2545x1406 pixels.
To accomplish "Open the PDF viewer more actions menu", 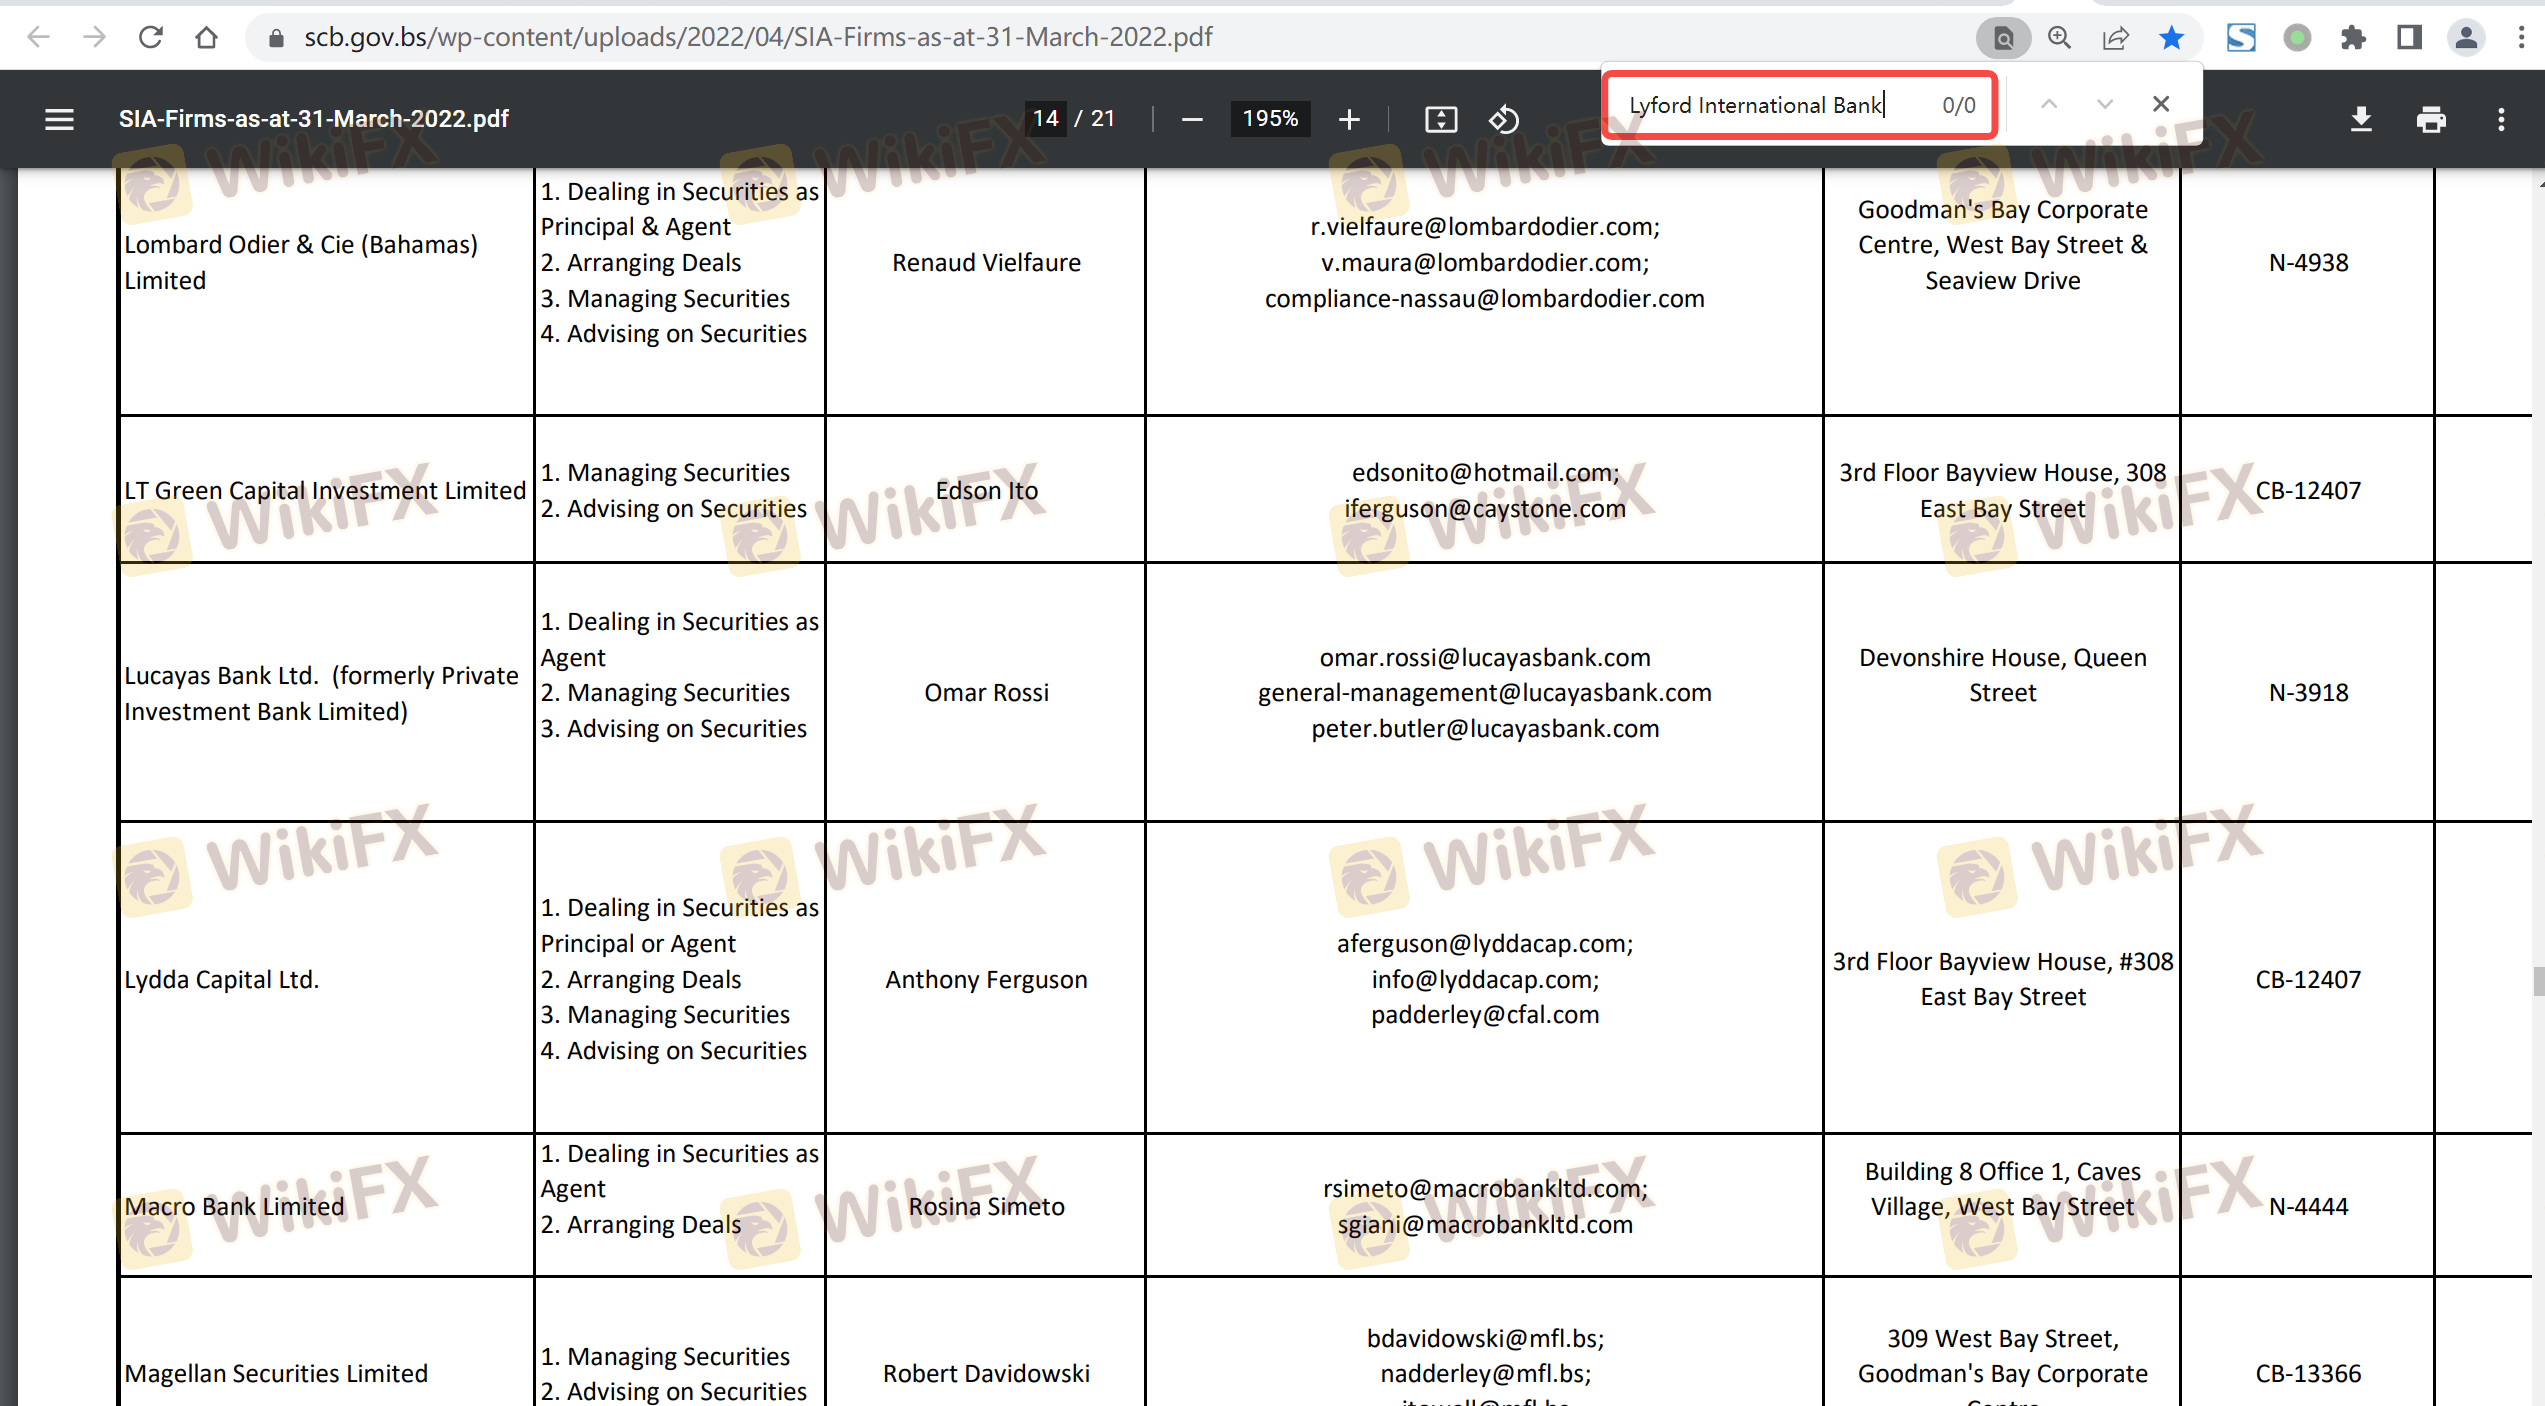I will tap(2501, 119).
